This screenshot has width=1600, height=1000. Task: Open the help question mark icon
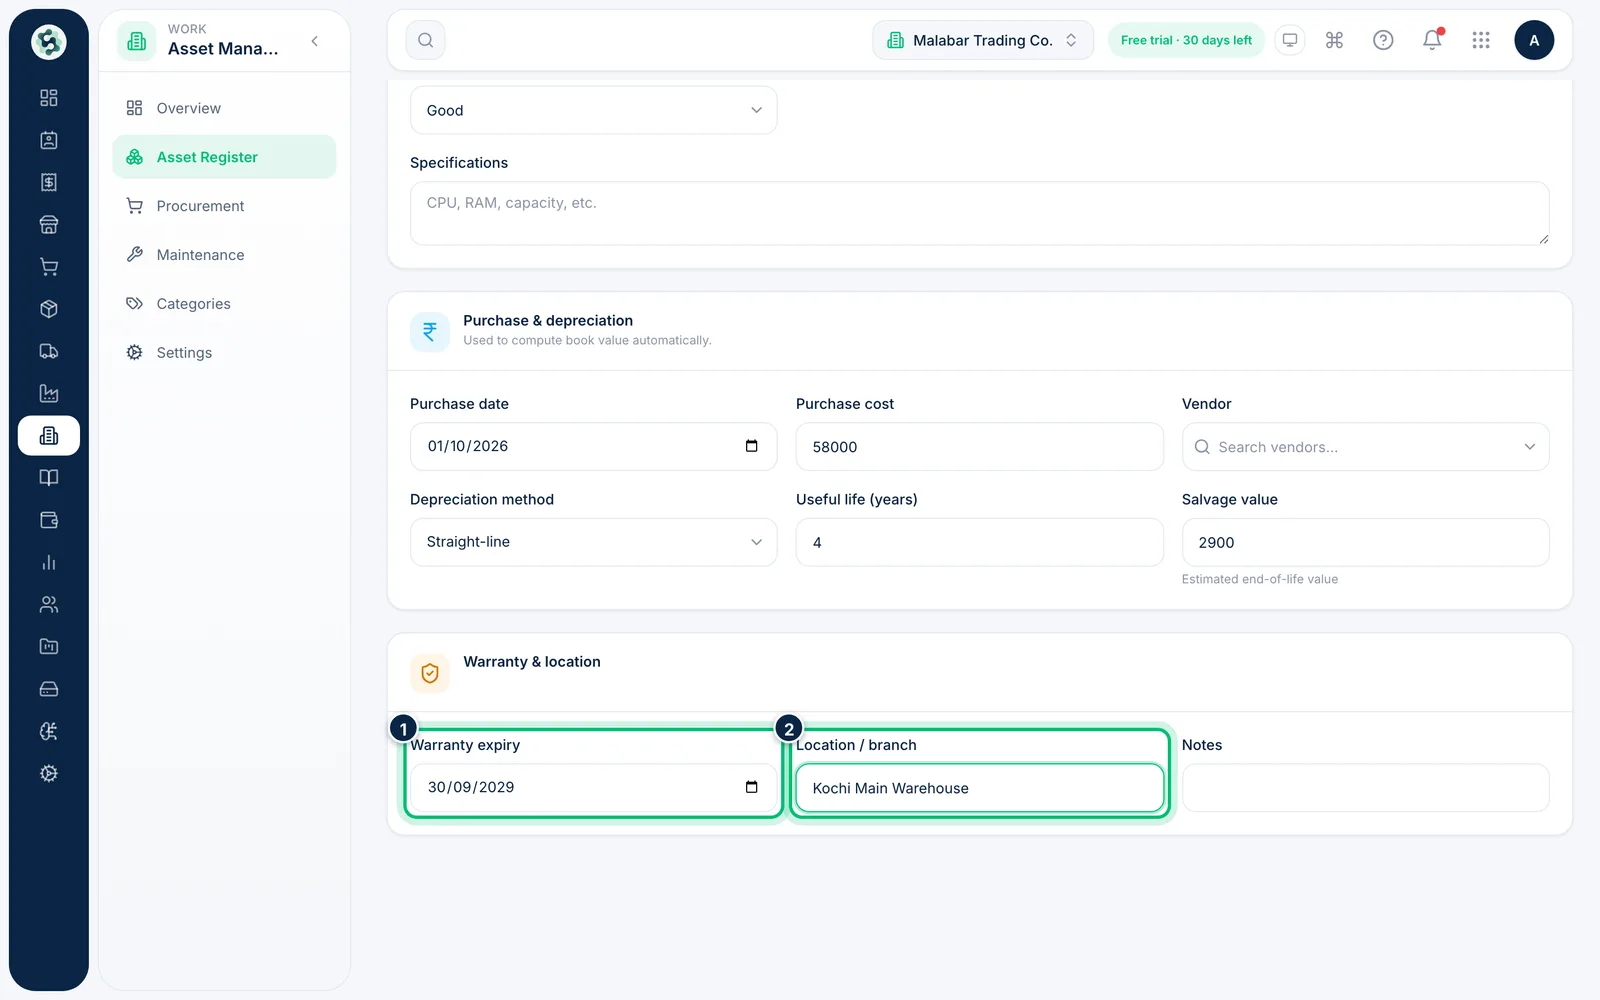click(x=1383, y=40)
